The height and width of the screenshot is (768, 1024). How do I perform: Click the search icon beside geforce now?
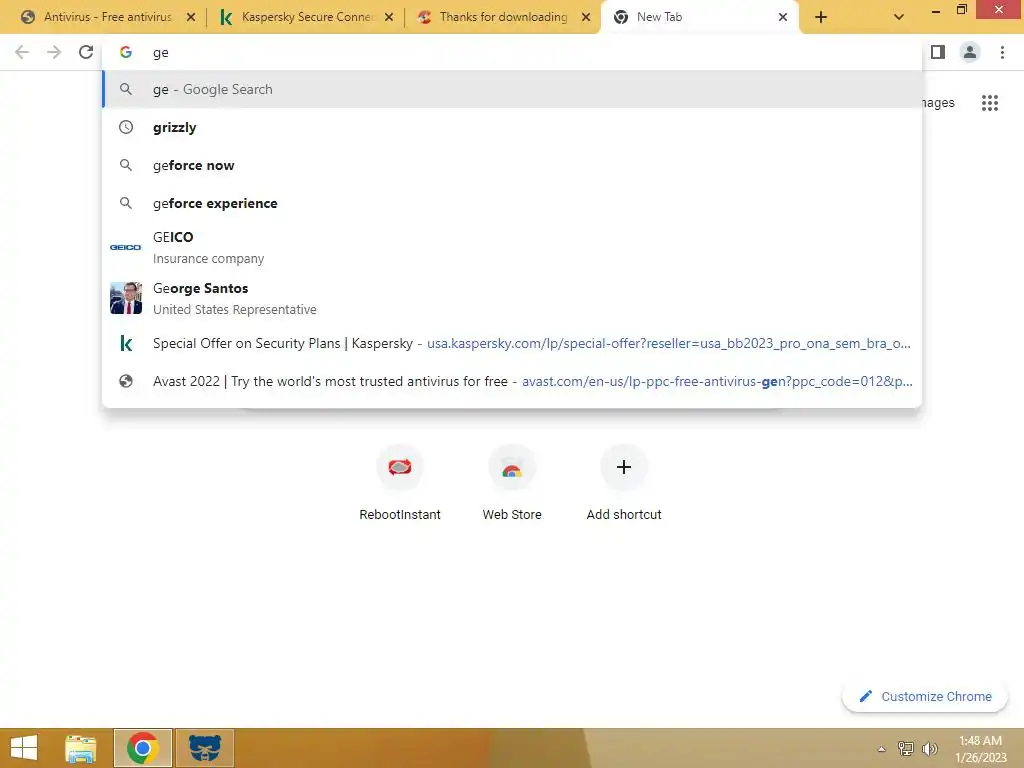[126, 165]
